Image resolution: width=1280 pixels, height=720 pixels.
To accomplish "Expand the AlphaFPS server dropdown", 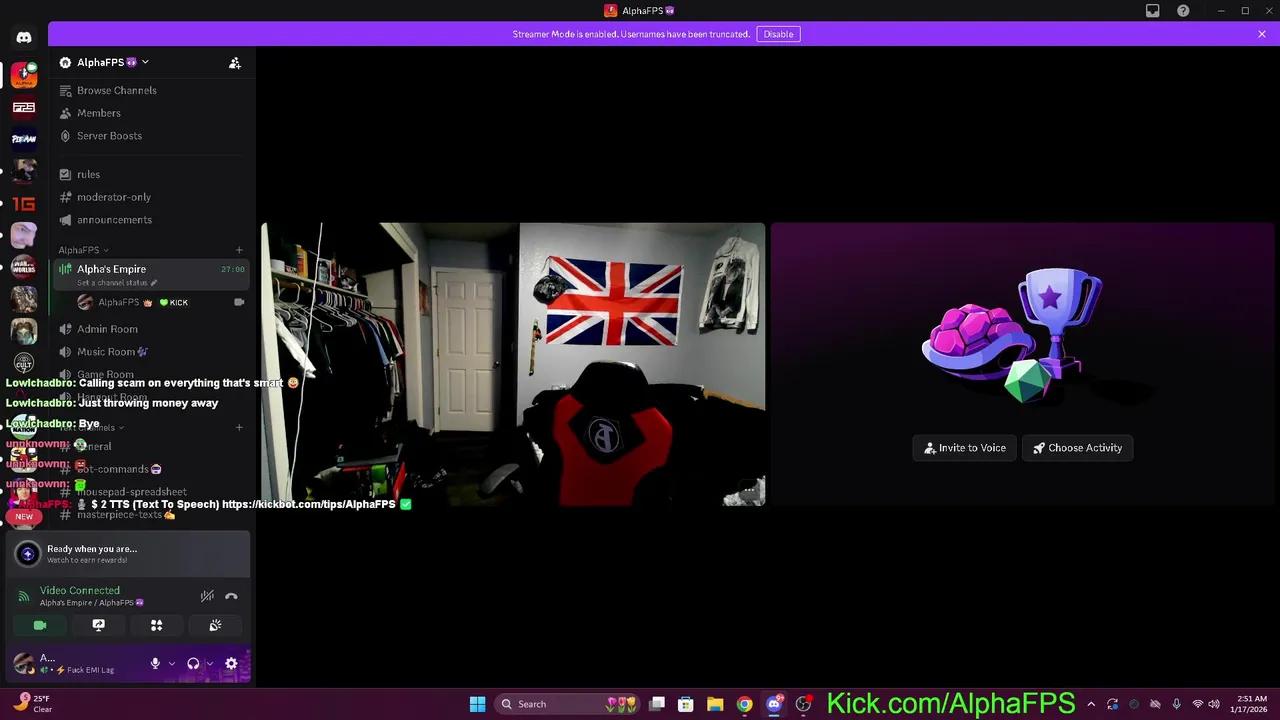I will [145, 62].
